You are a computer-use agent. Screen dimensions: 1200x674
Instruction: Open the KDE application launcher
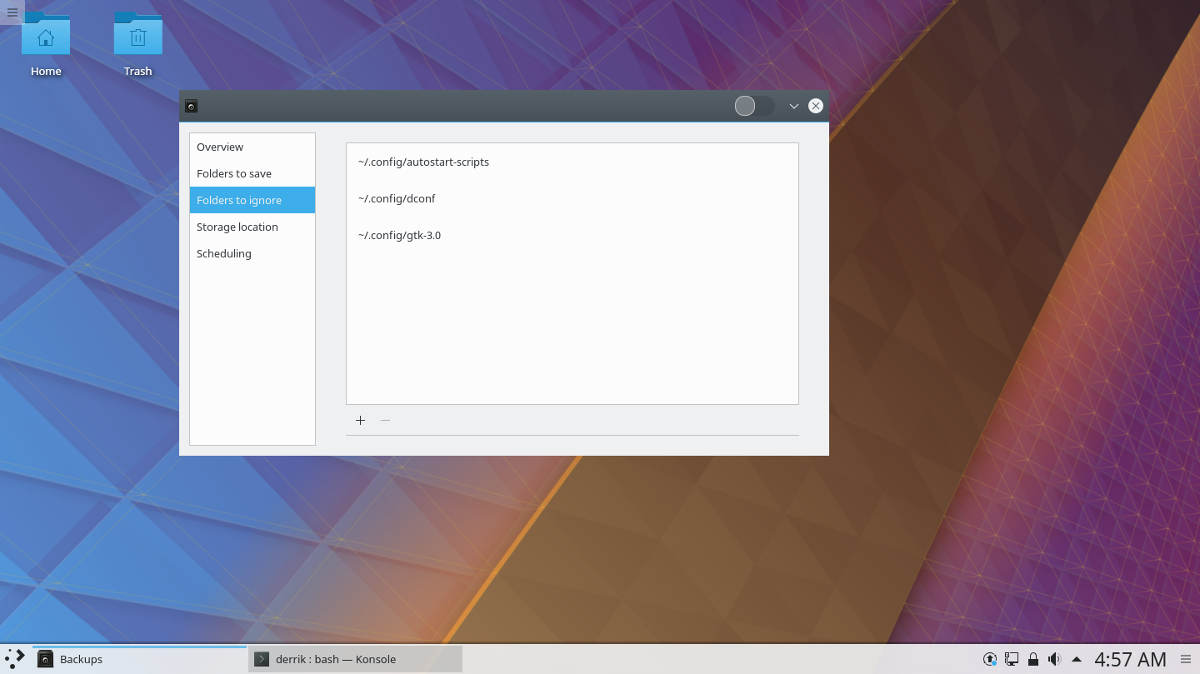15,658
